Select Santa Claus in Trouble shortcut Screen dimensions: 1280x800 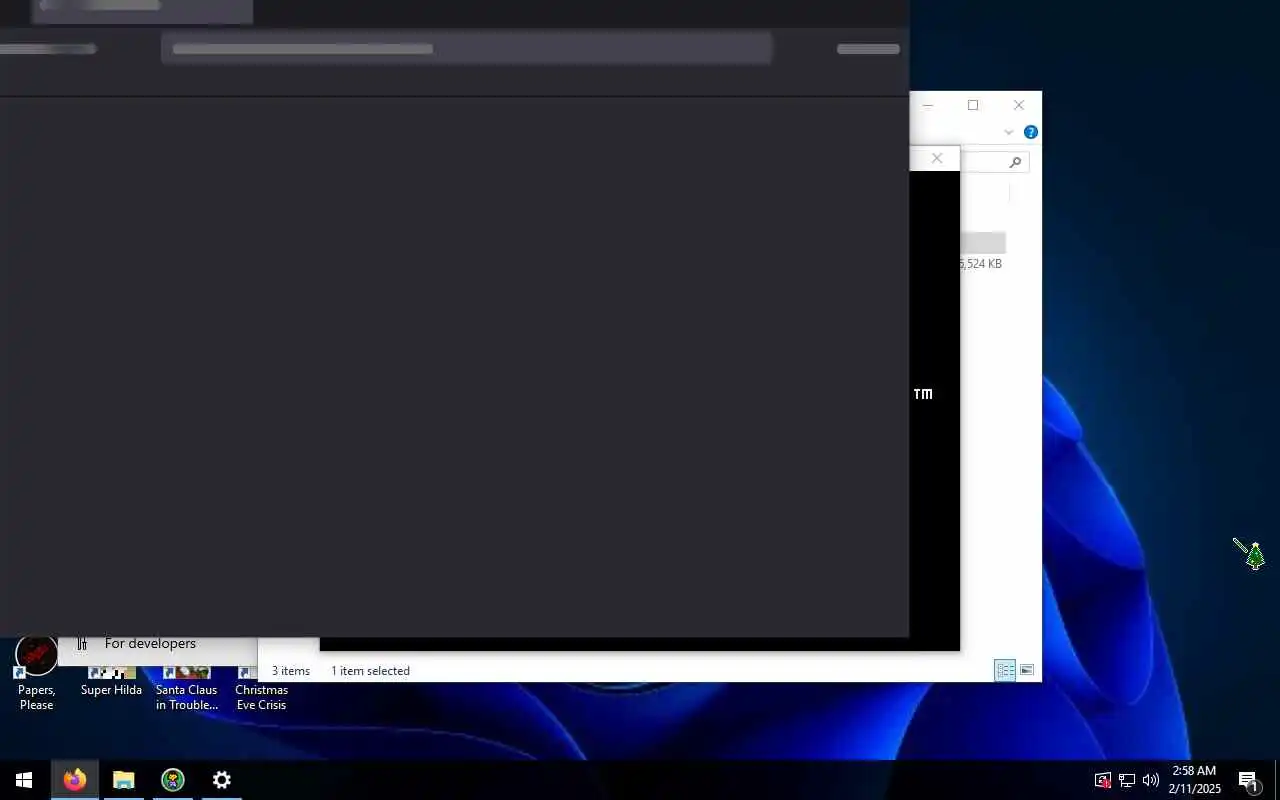[187, 689]
